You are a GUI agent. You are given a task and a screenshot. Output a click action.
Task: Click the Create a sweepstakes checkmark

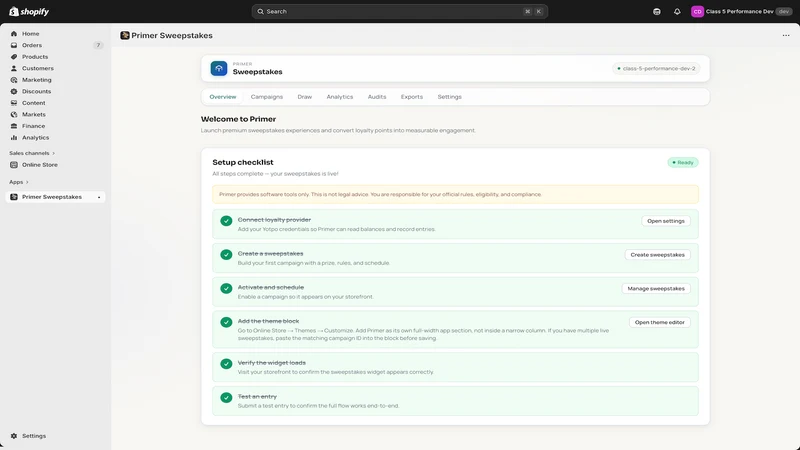(x=226, y=255)
